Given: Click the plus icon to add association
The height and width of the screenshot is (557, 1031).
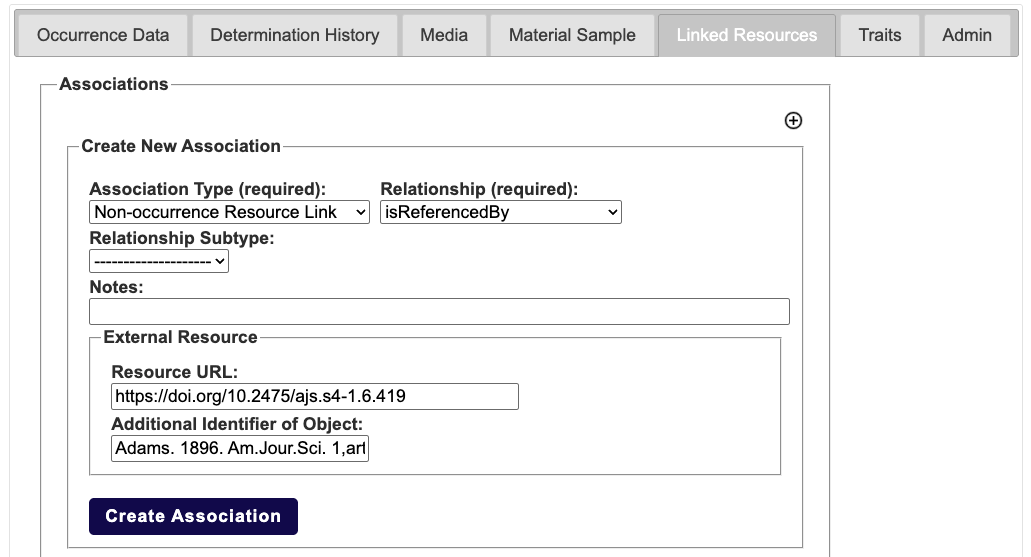Looking at the screenshot, I should (793, 121).
